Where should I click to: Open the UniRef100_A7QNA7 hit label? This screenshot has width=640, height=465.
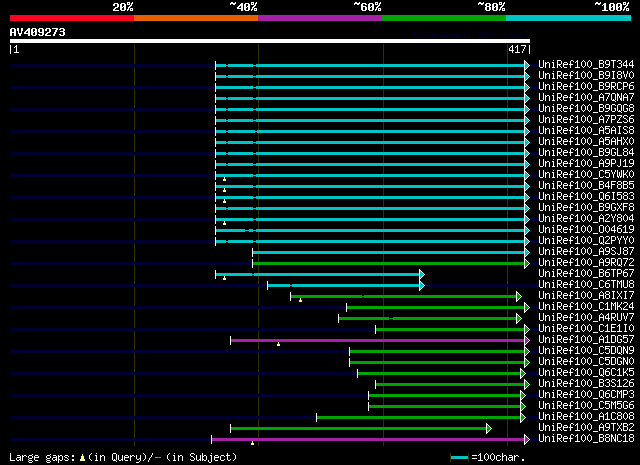(x=586, y=98)
